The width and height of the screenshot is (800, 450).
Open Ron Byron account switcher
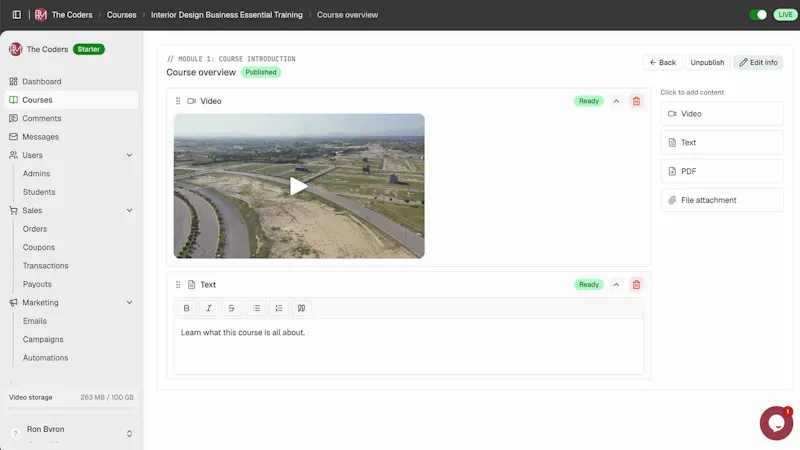129,434
